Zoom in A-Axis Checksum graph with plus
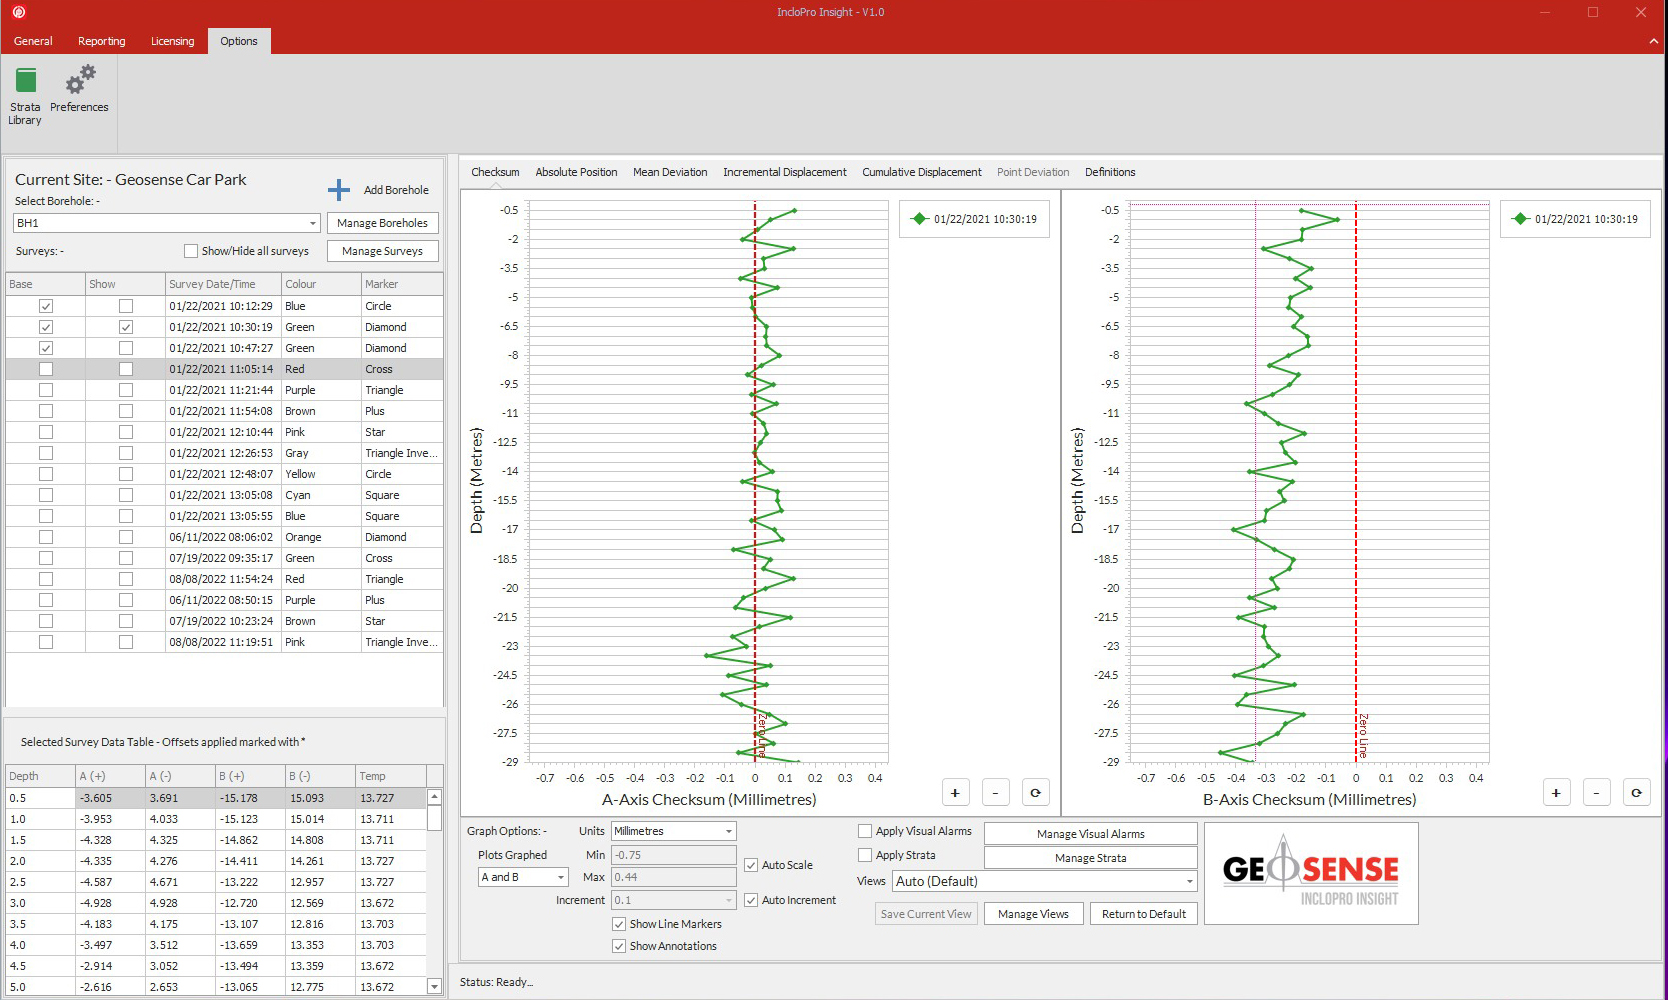Image resolution: width=1668 pixels, height=1000 pixels. [x=955, y=793]
